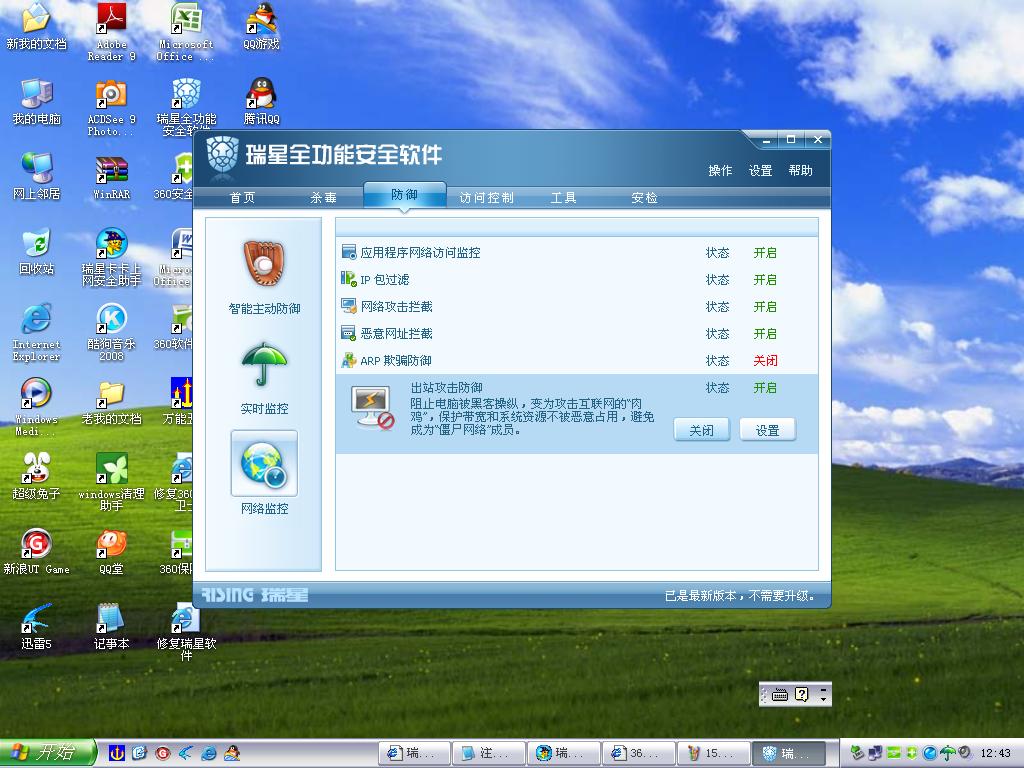This screenshot has height=768, width=1024.
Task: Switch to the 访问控制 tab
Action: pyautogui.click(x=487, y=197)
